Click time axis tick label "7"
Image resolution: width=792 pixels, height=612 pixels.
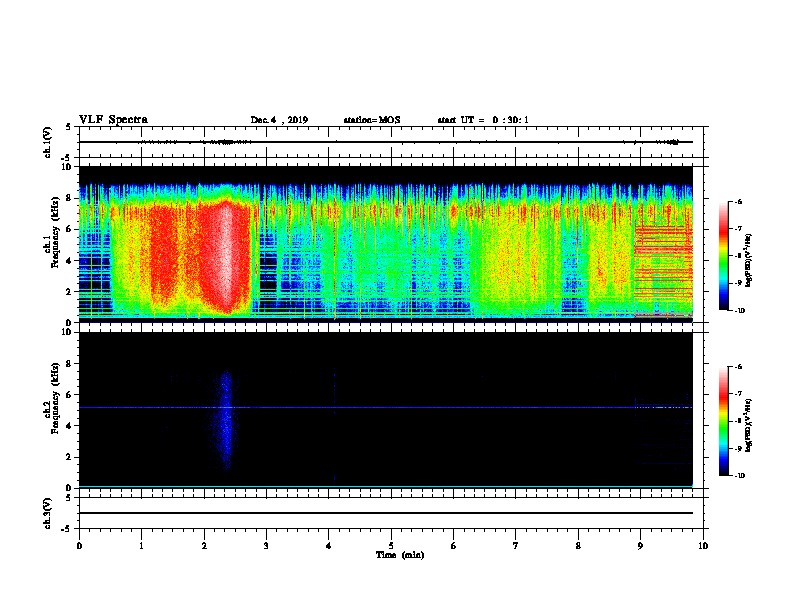516,545
